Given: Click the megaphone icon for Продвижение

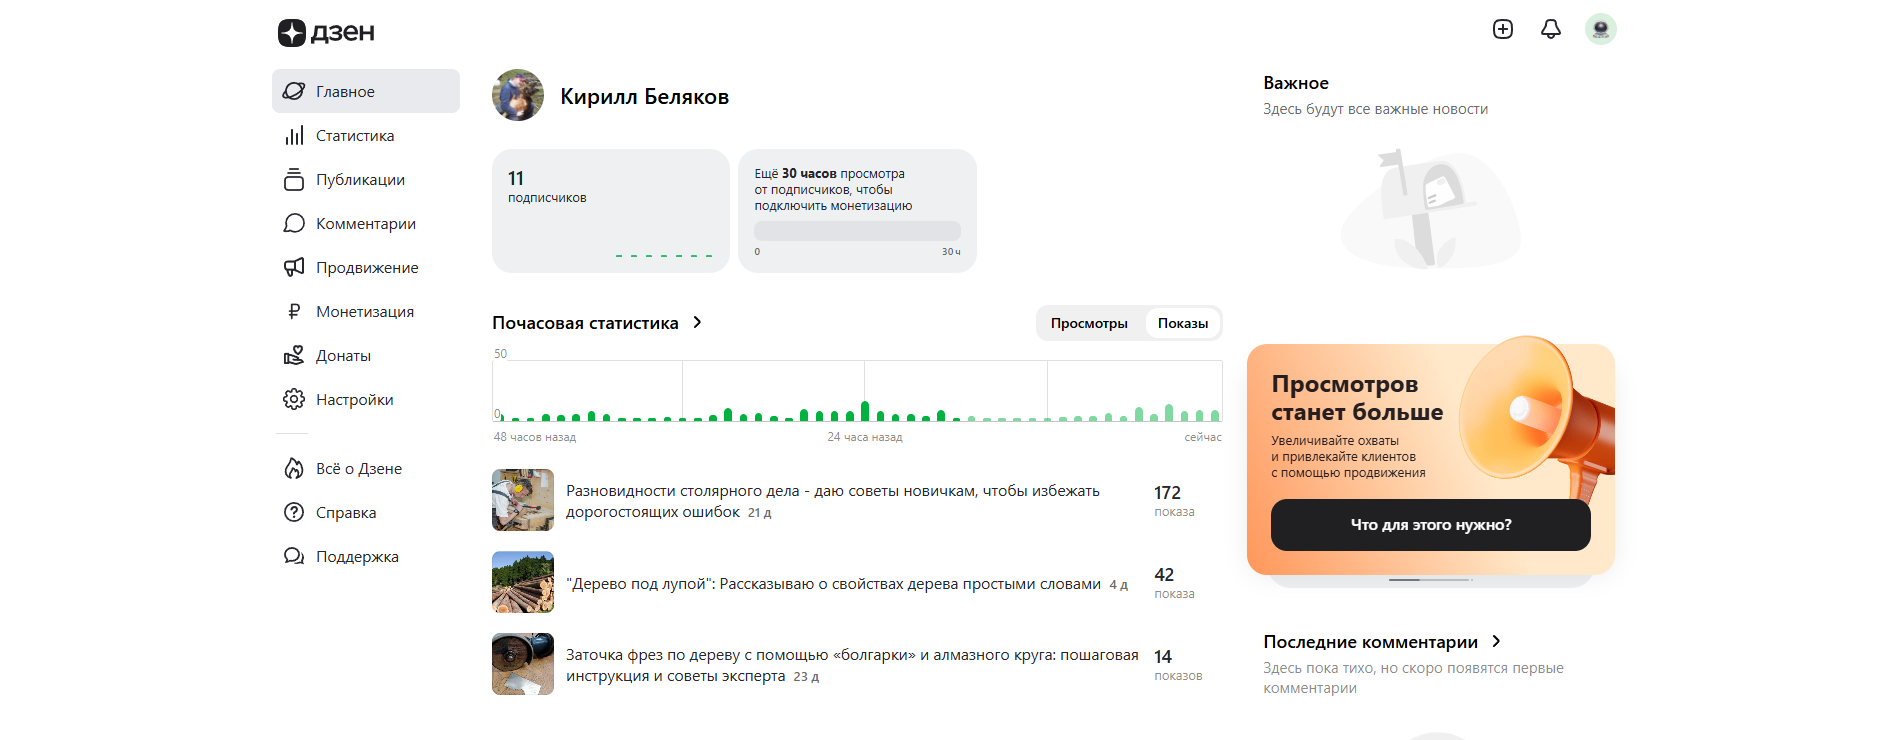Looking at the screenshot, I should [x=294, y=267].
